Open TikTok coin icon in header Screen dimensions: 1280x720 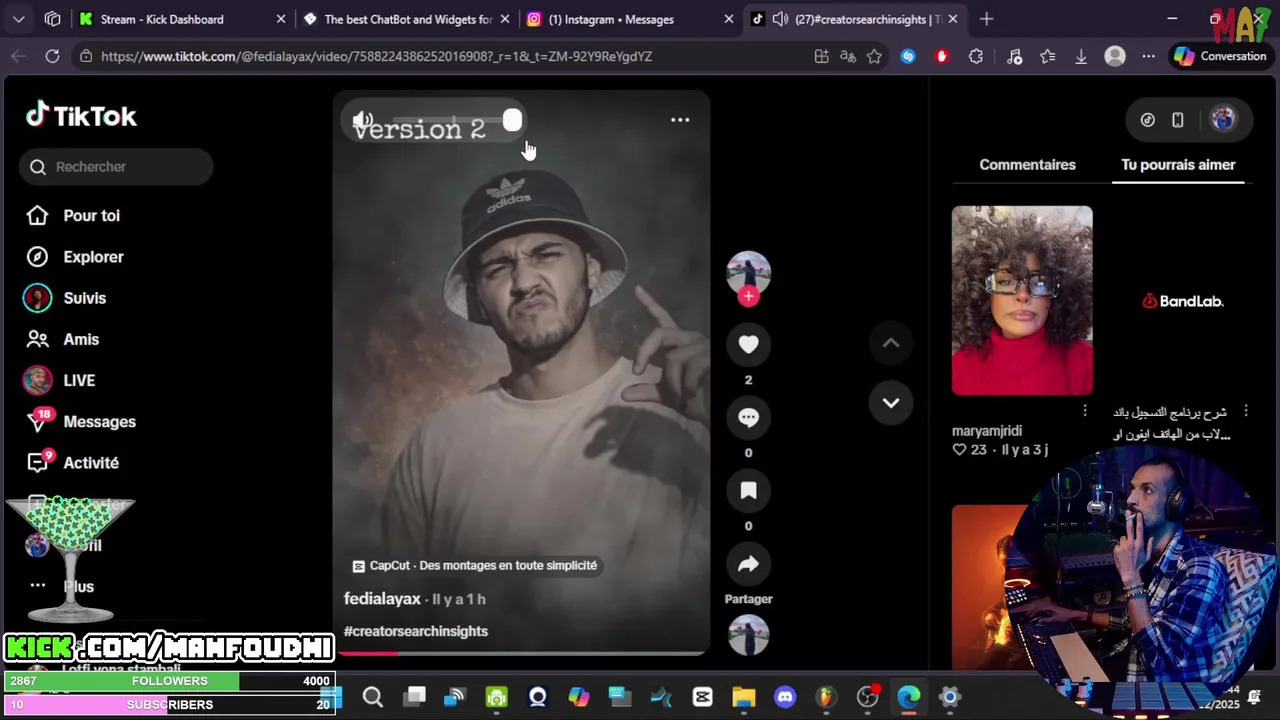pyautogui.click(x=1148, y=120)
